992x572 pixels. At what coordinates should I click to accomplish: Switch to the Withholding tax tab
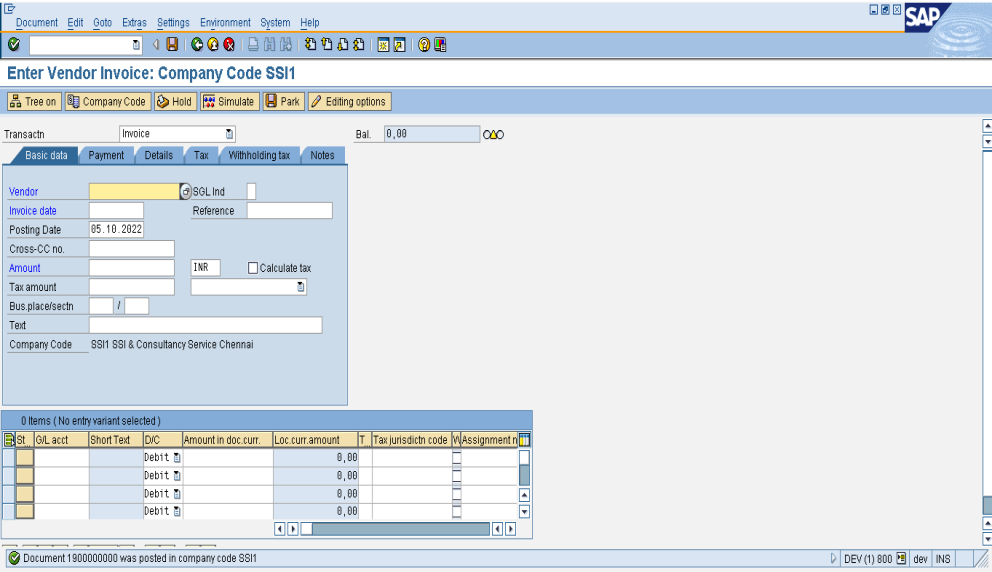point(259,155)
